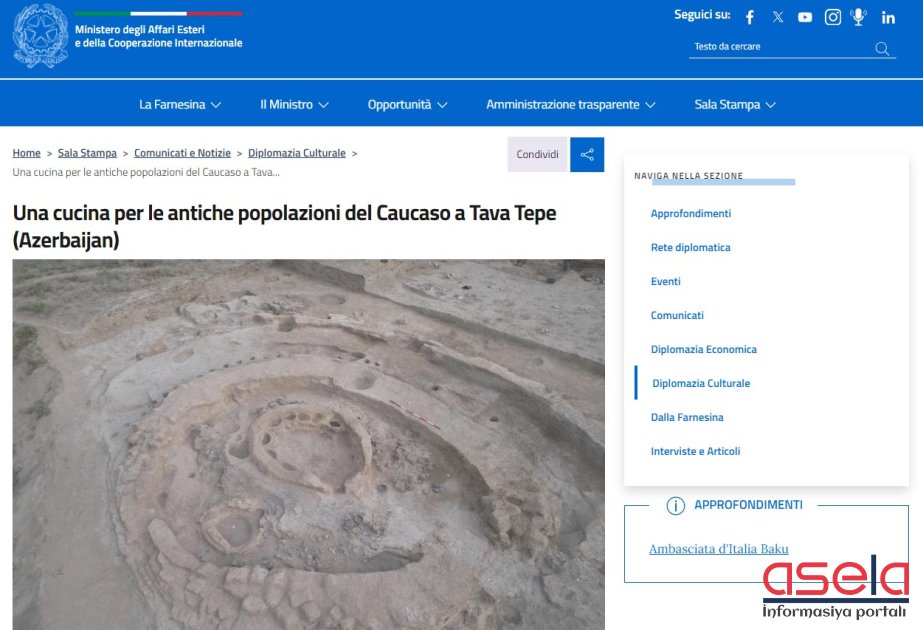Select Diplomazia Economica in the sidebar

[703, 350]
